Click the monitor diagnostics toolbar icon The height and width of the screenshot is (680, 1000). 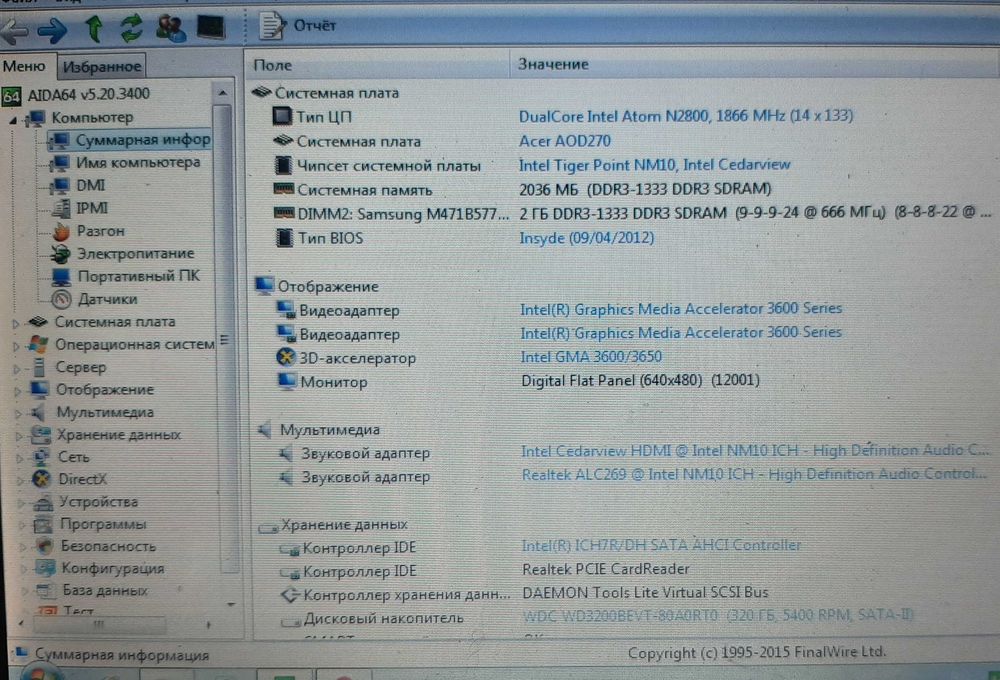click(210, 27)
